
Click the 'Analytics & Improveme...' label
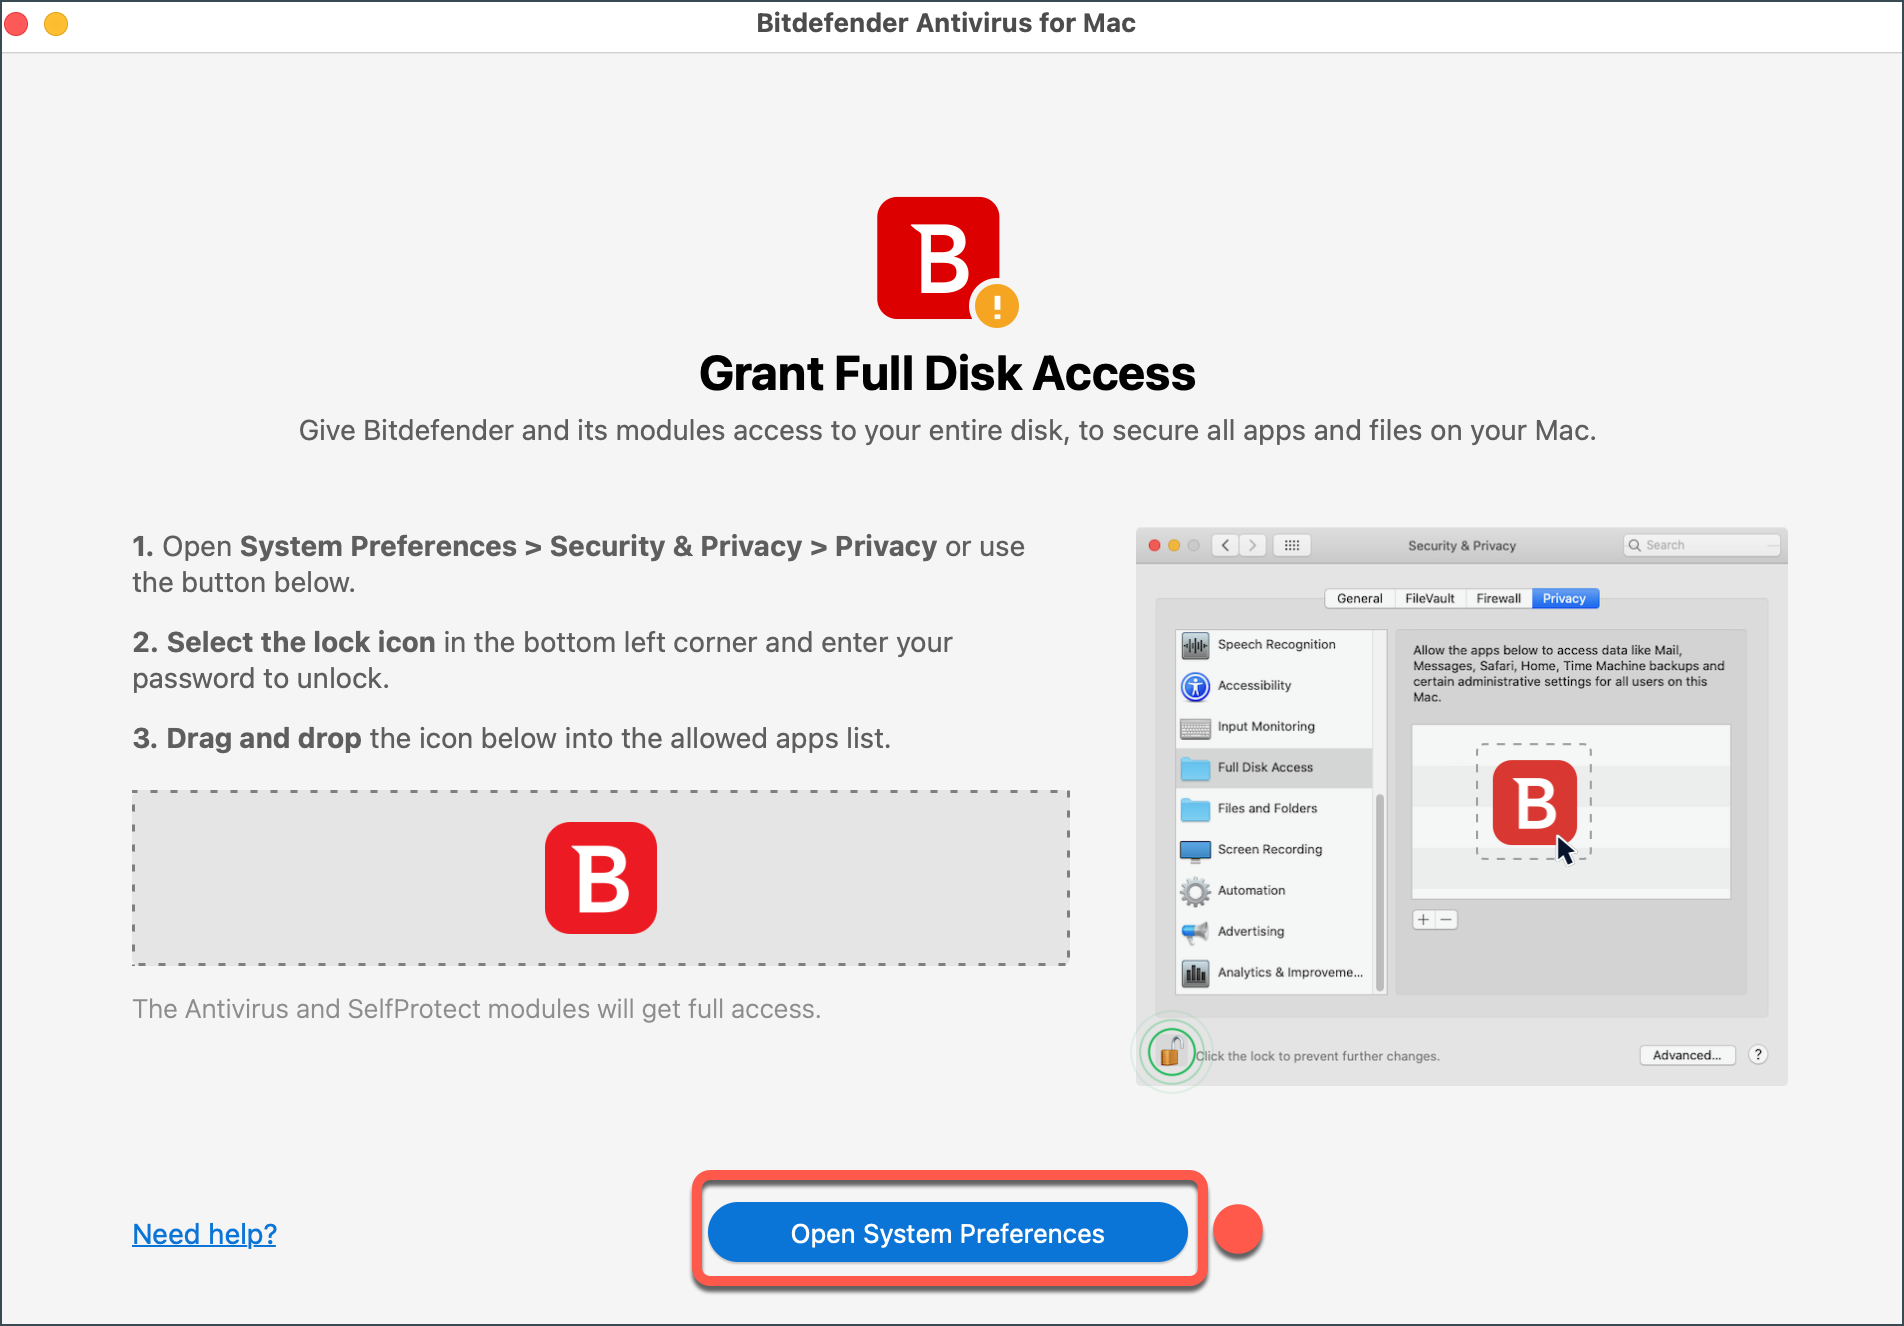[1290, 972]
